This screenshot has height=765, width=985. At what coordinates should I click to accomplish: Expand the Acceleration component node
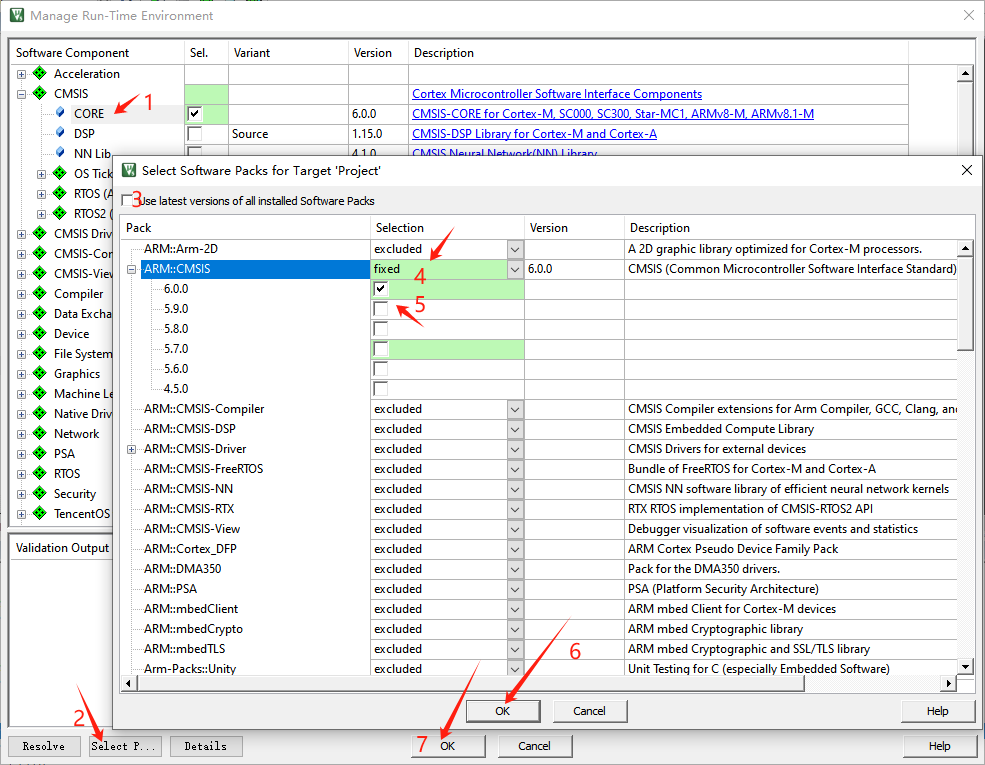tap(21, 74)
